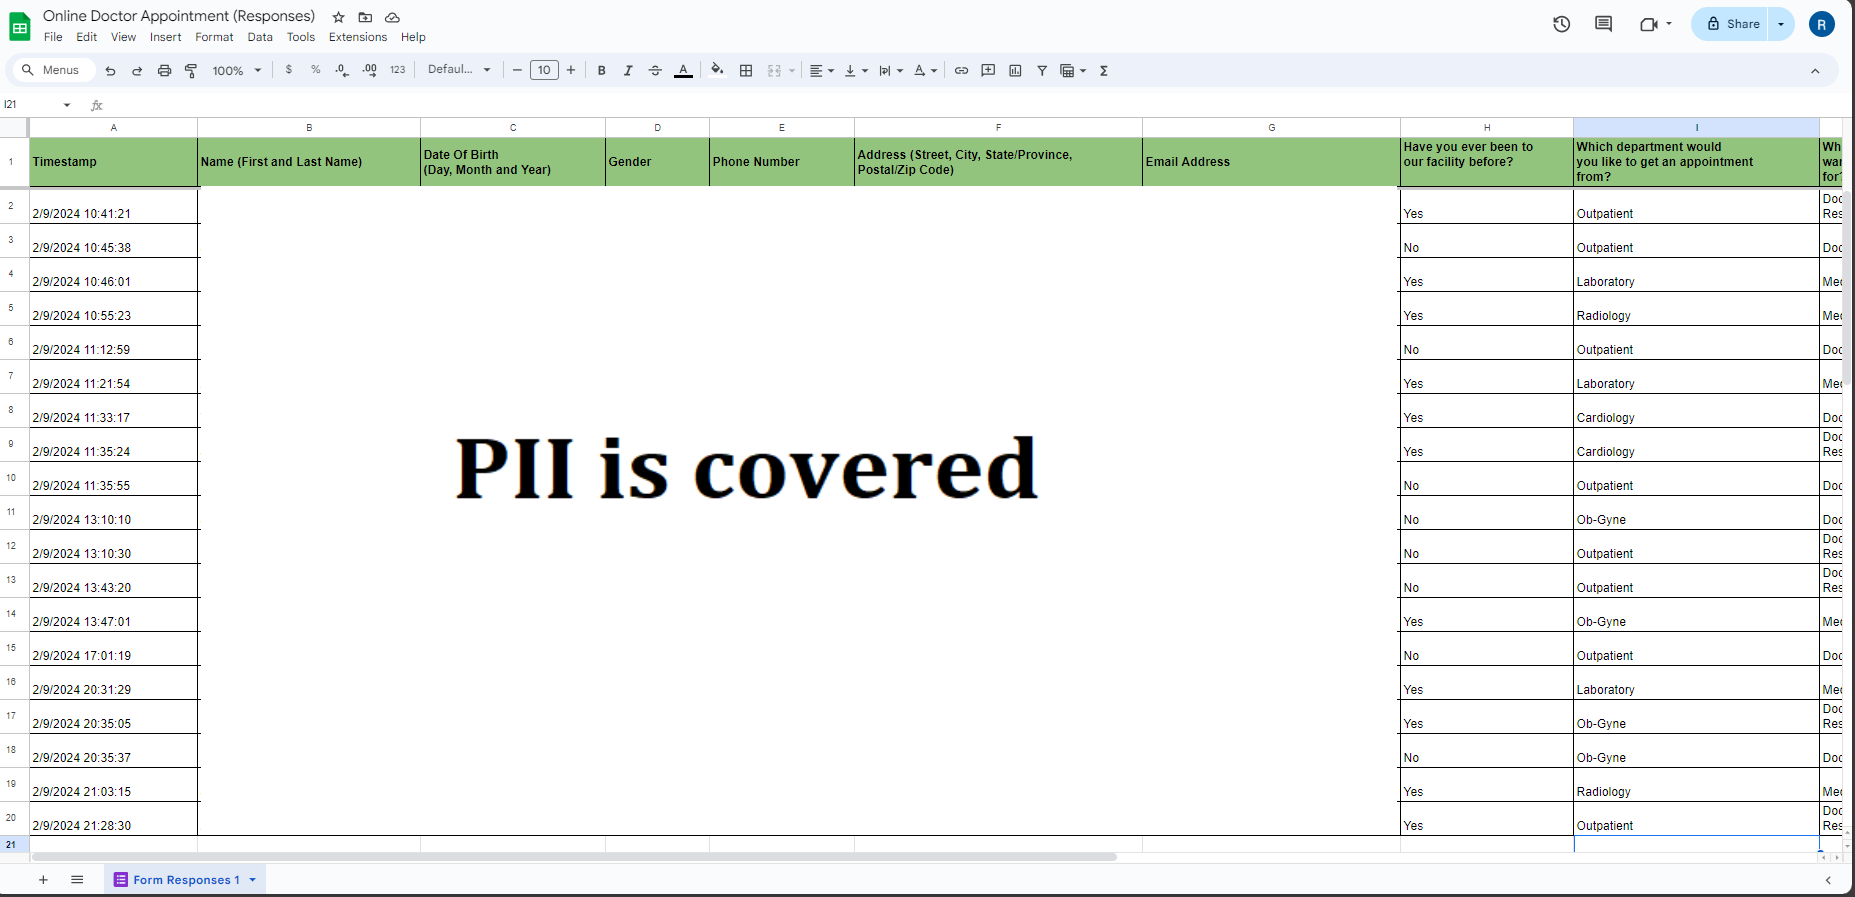Star this spreadsheet document
The width and height of the screenshot is (1855, 897).
tap(338, 17)
